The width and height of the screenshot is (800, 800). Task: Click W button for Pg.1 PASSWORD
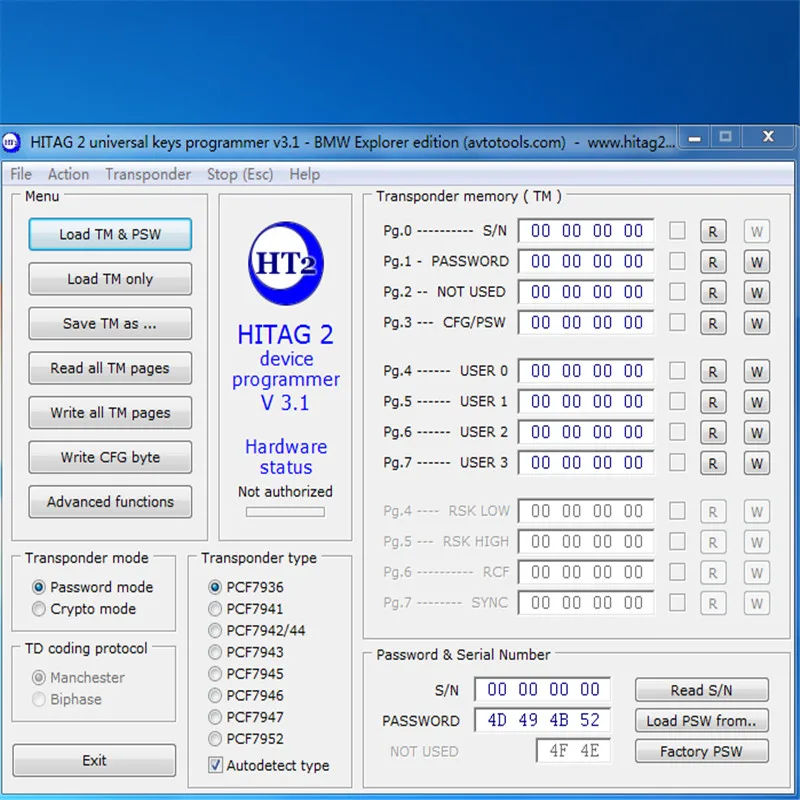(757, 262)
